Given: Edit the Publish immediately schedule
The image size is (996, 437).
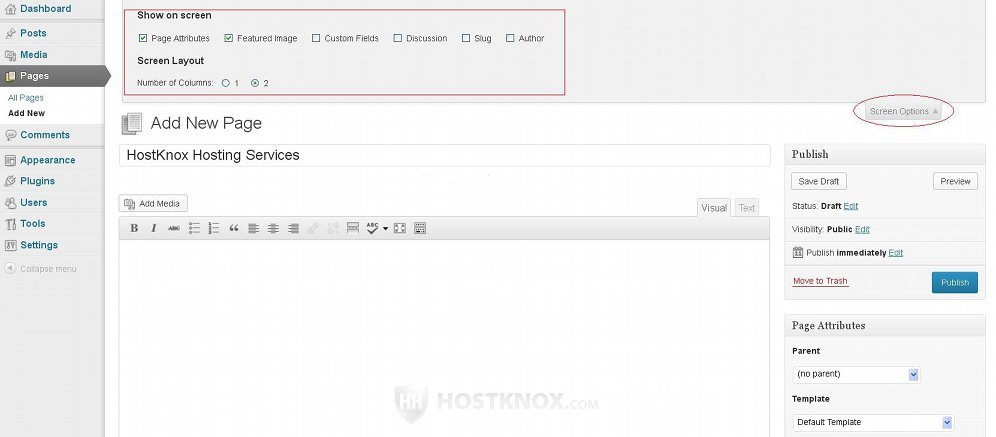Looking at the screenshot, I should point(896,253).
